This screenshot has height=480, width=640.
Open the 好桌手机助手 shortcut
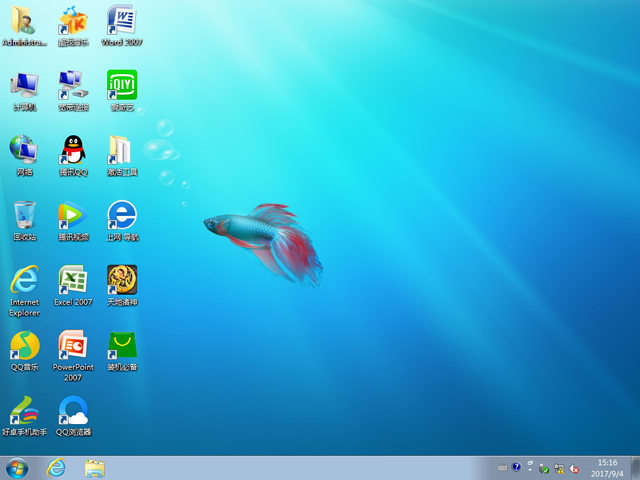click(x=24, y=411)
